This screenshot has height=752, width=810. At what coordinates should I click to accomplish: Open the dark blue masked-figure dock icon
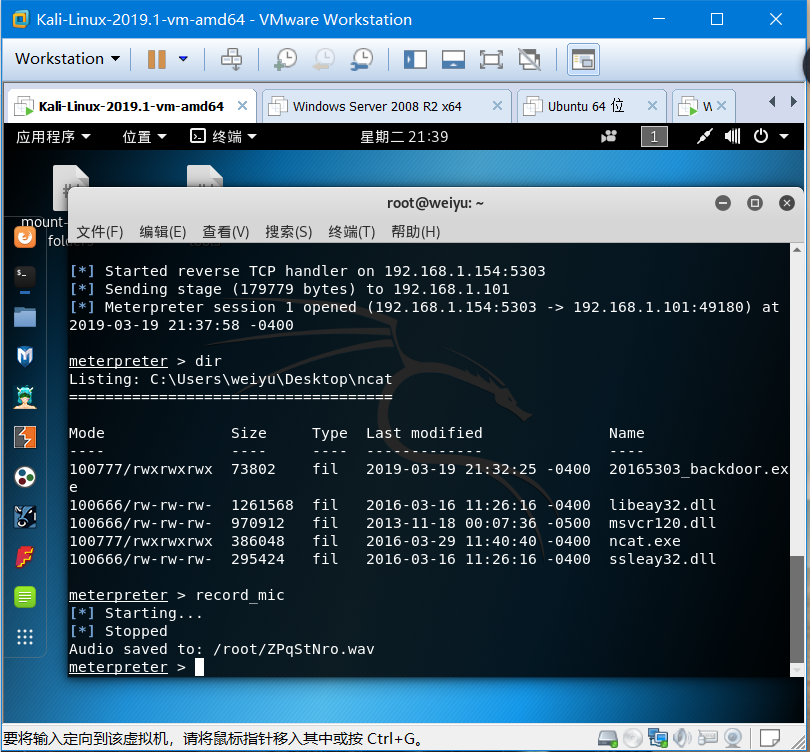[25, 516]
